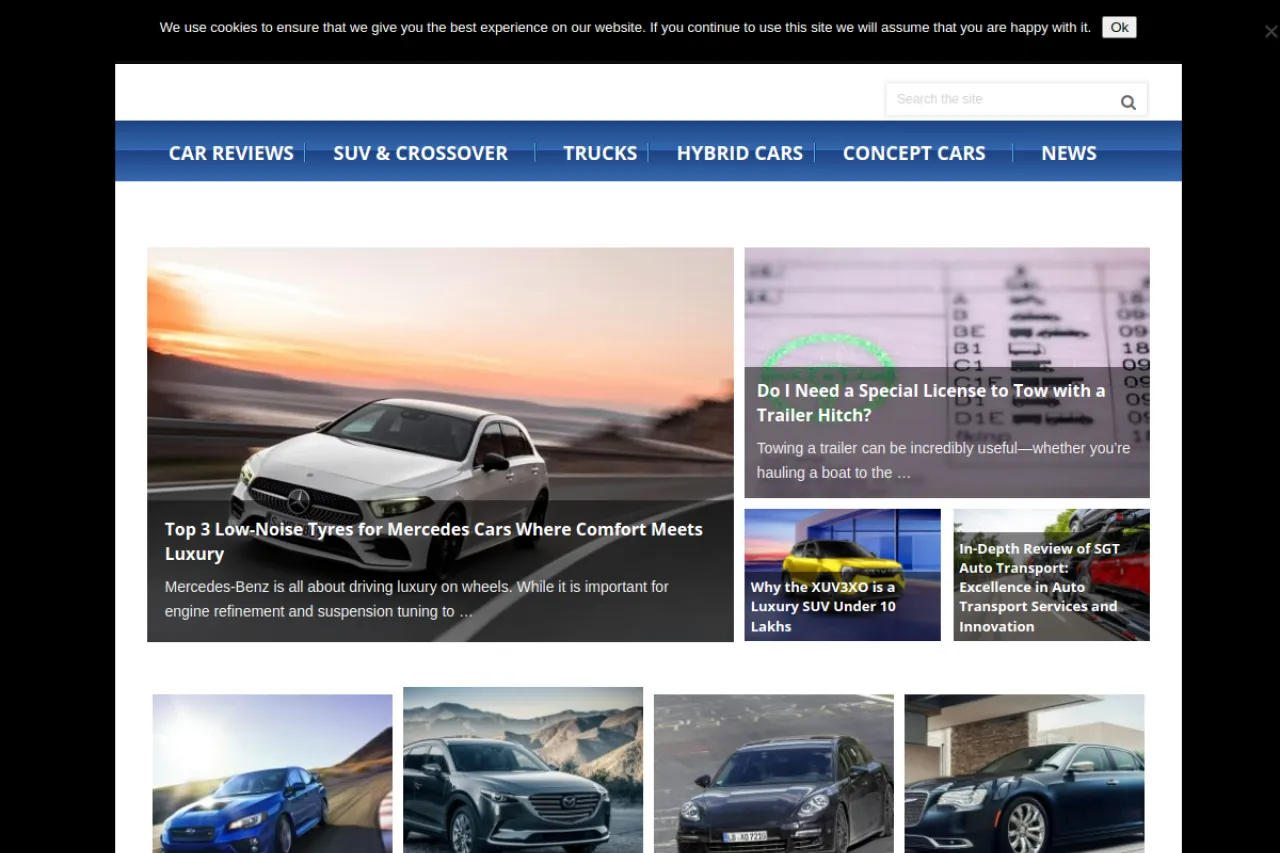Open the NEWS section
Viewport: 1280px width, 853px height.
[x=1068, y=152]
